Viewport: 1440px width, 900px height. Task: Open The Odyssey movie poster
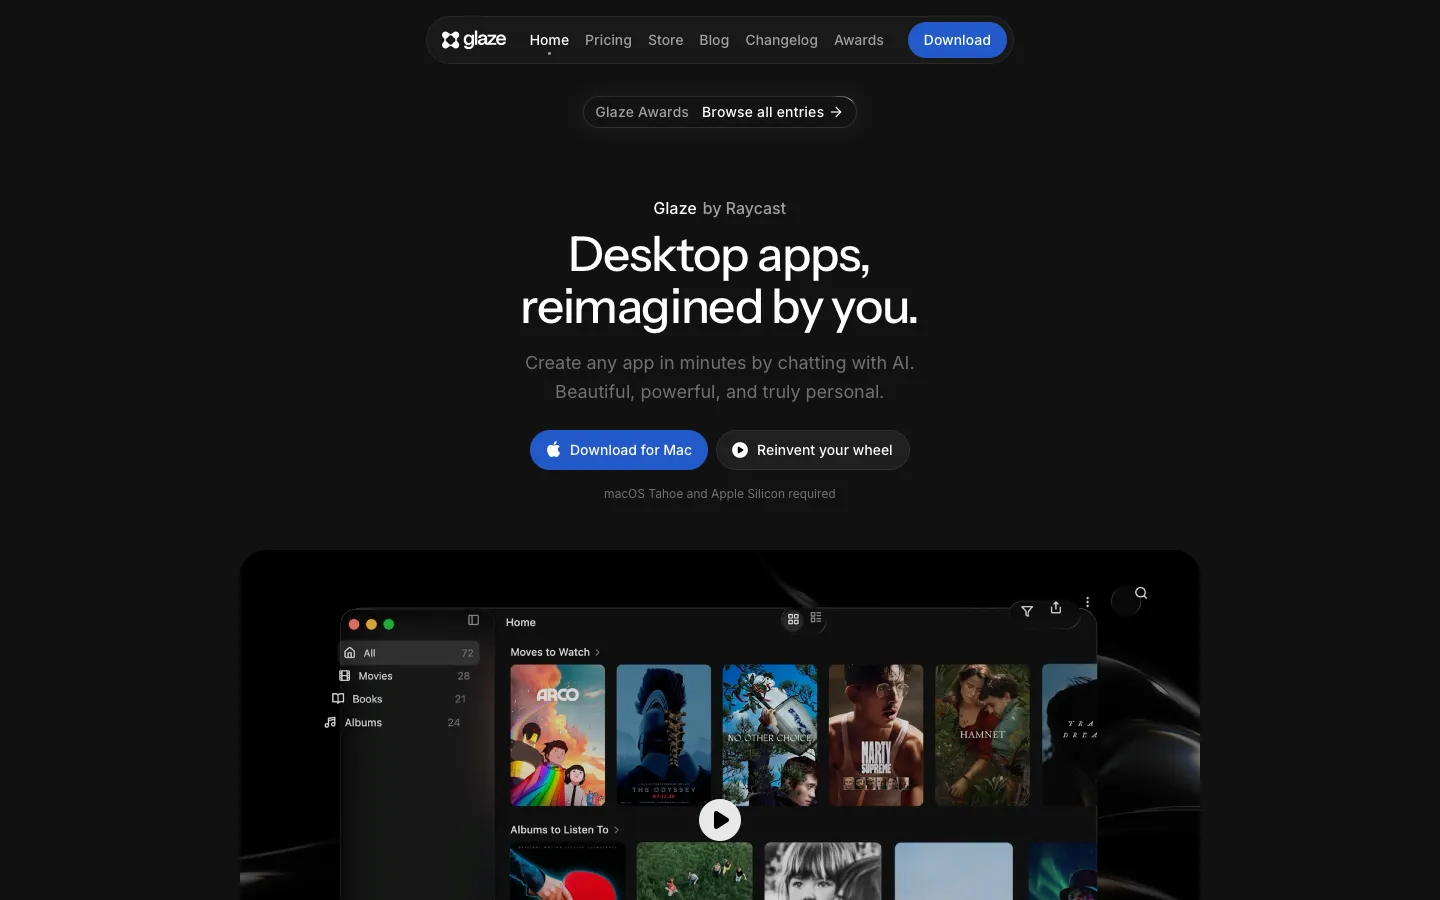[x=664, y=735]
